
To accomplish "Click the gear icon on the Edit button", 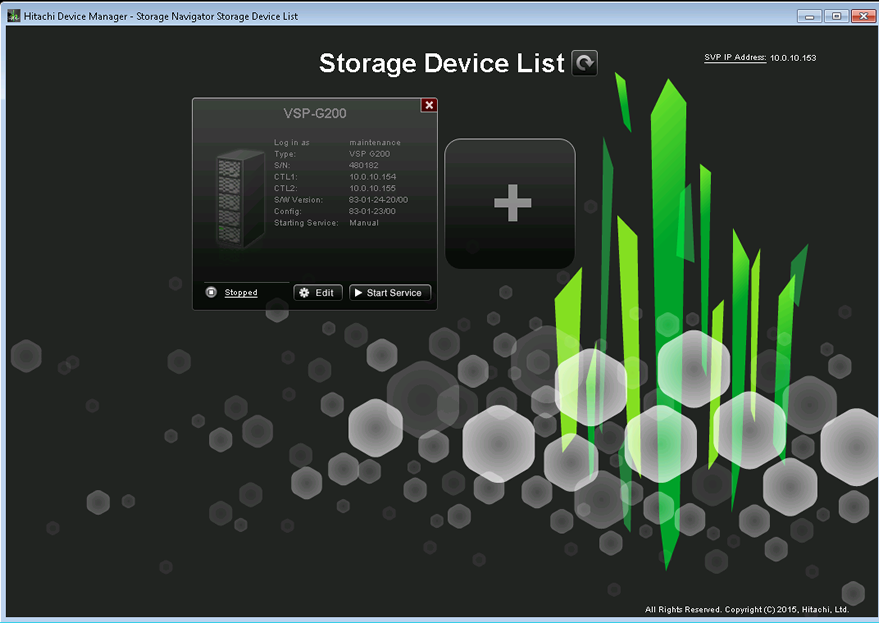I will point(303,292).
